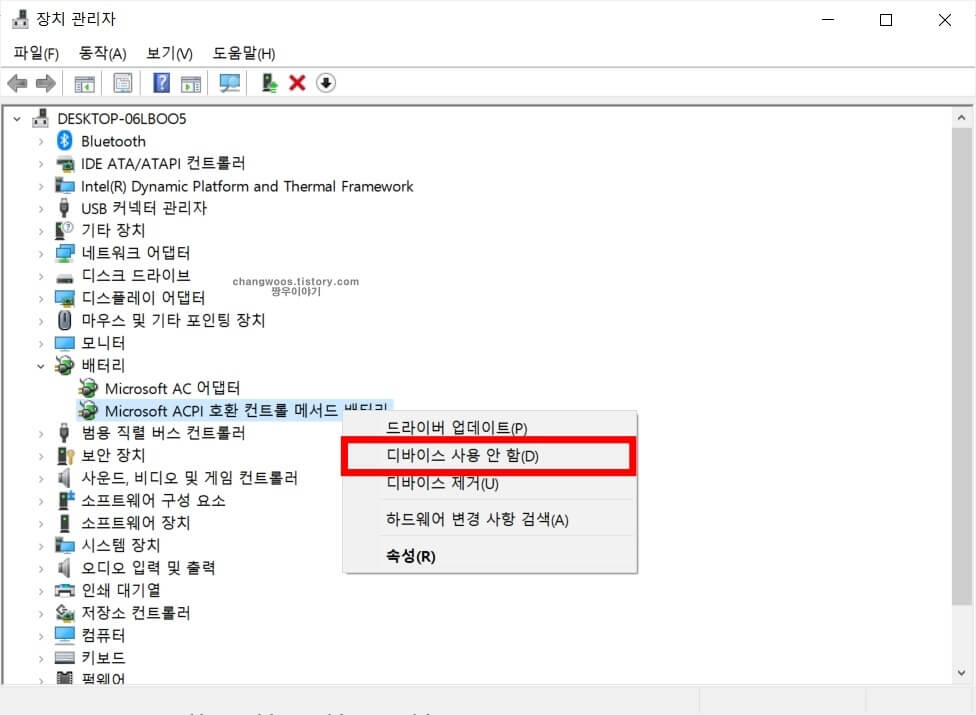Click 속성(R) in the context menu
Image resolution: width=976 pixels, height=715 pixels.
coord(411,556)
